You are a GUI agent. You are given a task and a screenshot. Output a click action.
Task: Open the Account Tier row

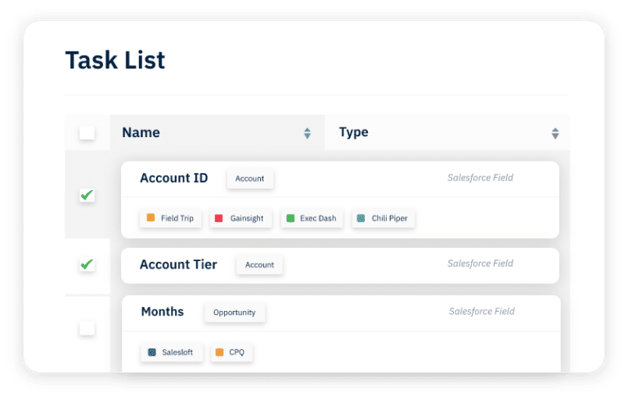(x=340, y=266)
